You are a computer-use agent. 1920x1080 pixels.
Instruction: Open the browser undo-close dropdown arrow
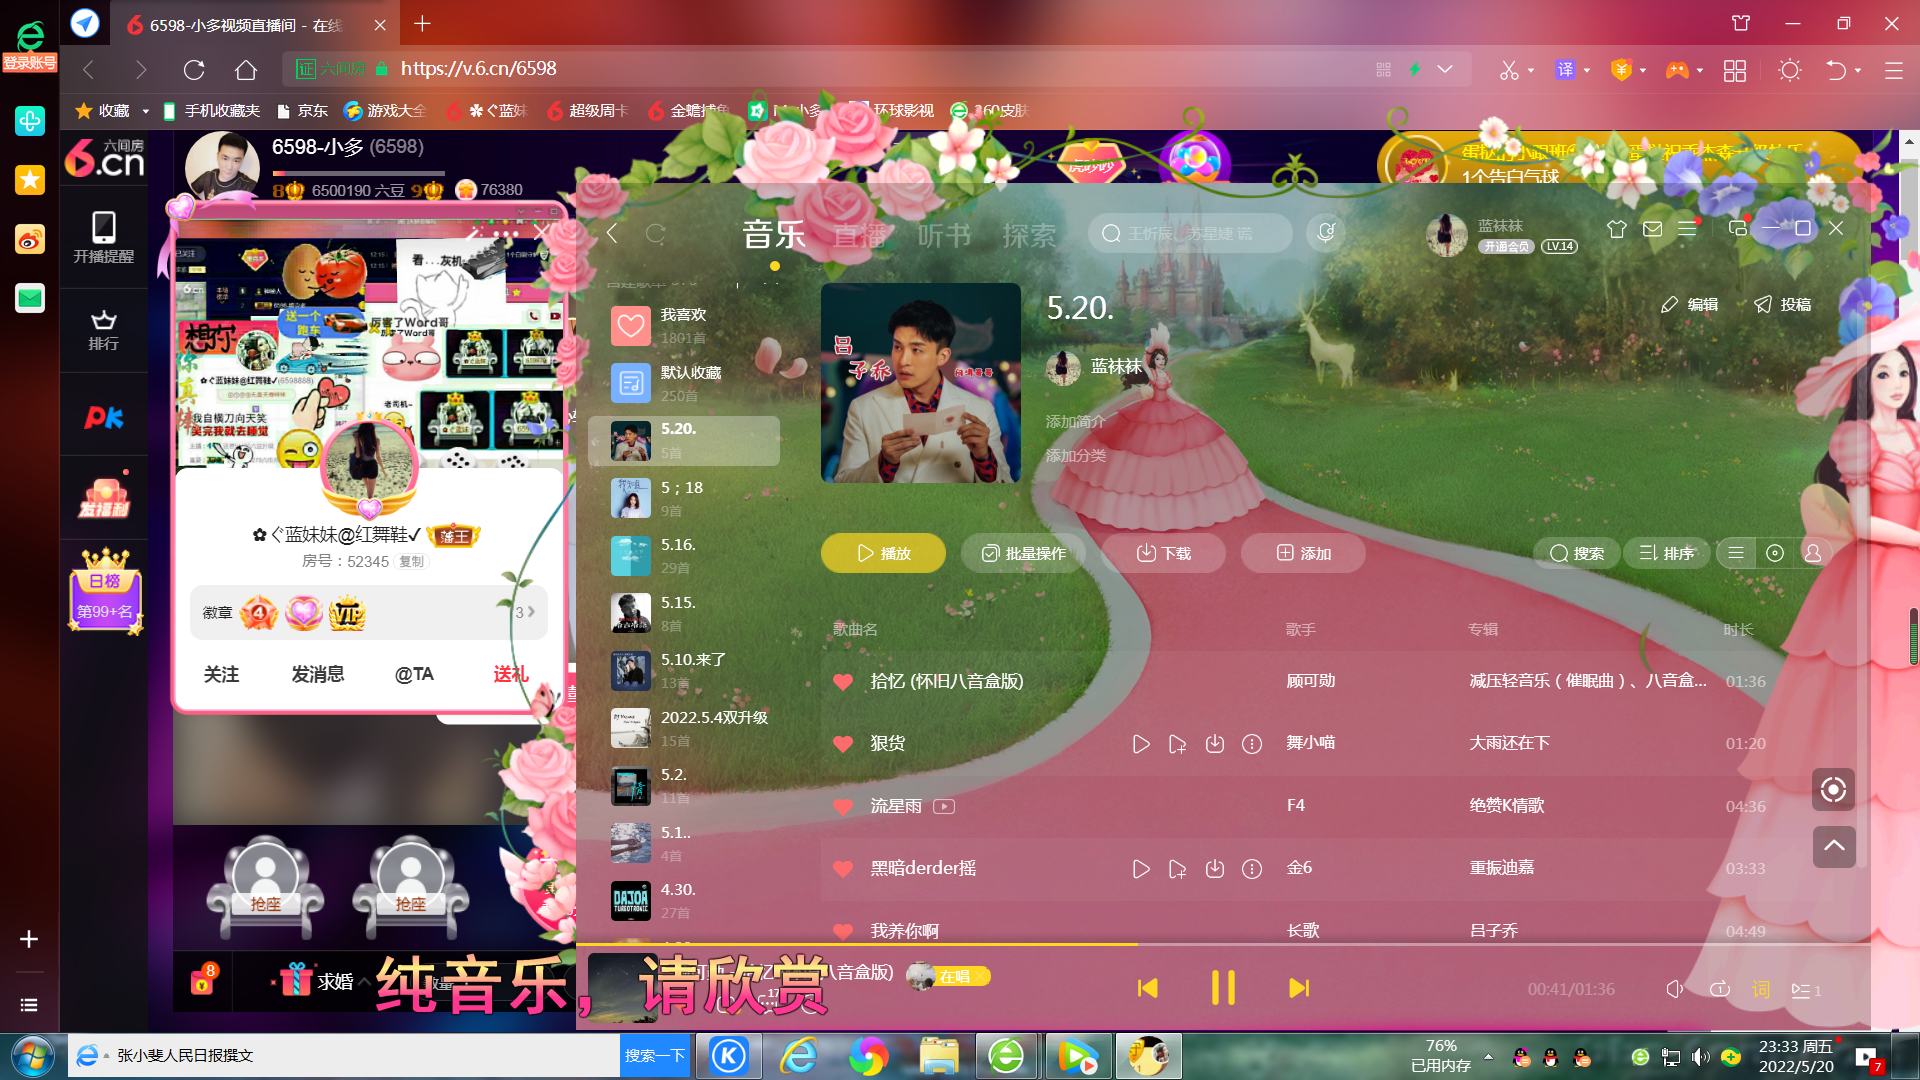coord(1857,70)
